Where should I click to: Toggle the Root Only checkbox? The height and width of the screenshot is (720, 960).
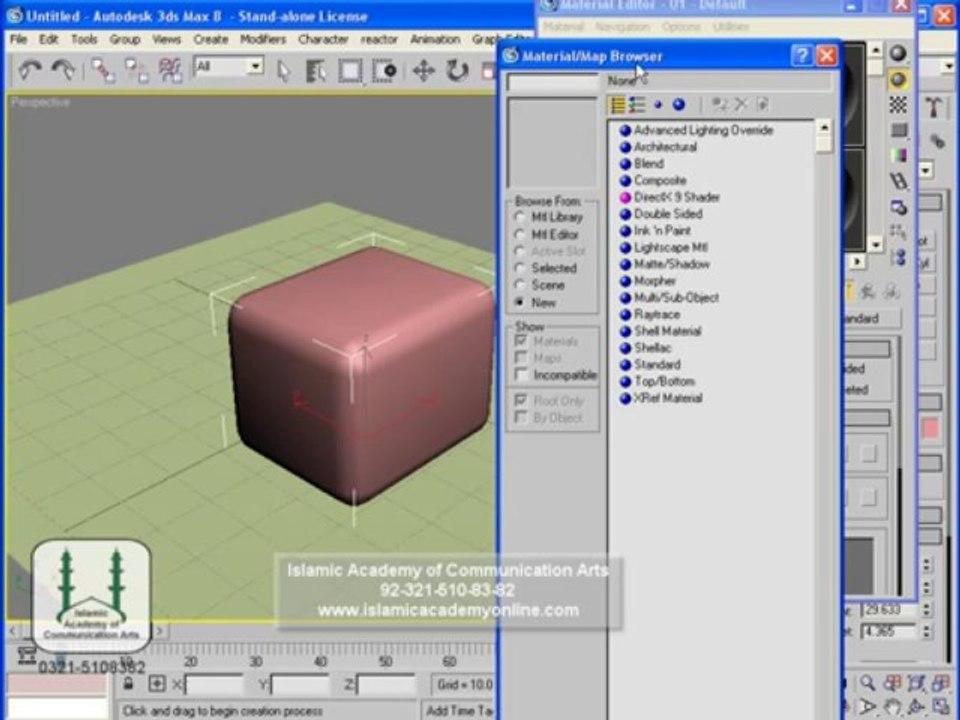tap(521, 400)
